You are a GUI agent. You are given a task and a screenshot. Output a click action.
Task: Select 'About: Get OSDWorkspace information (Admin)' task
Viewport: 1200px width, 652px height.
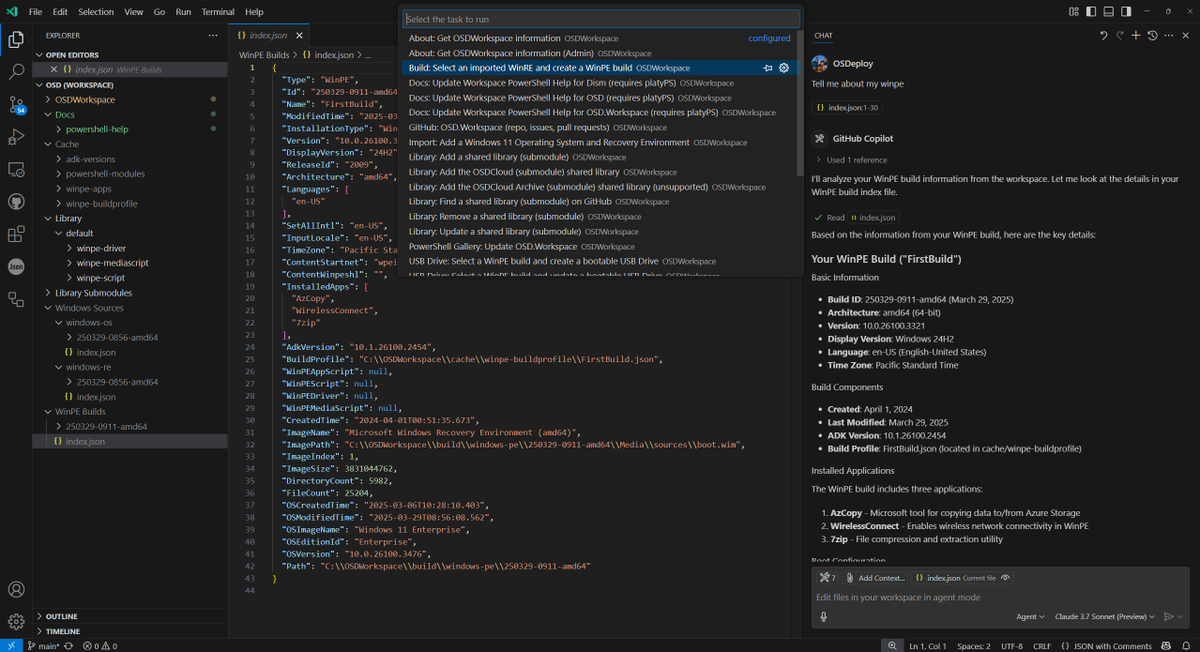(600, 53)
